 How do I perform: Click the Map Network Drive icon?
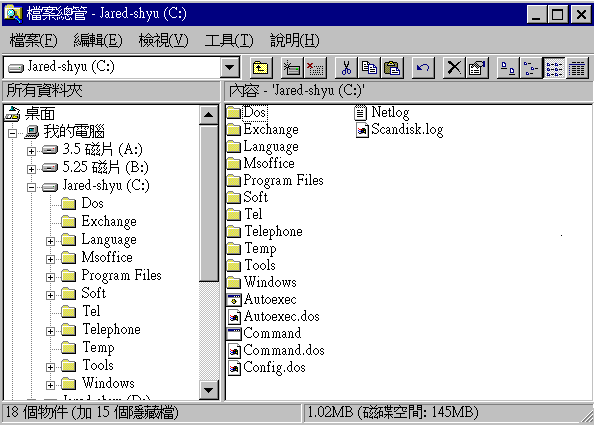pos(292,68)
